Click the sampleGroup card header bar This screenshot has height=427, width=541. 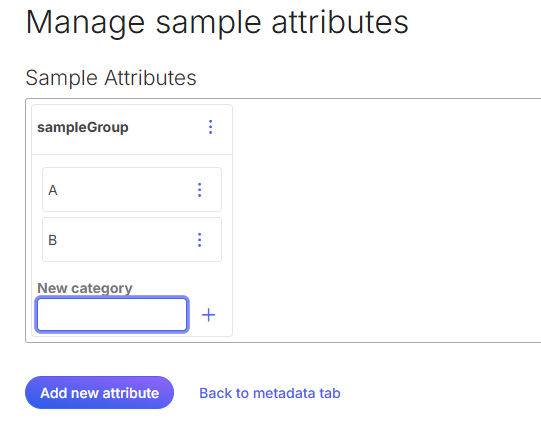coord(132,130)
